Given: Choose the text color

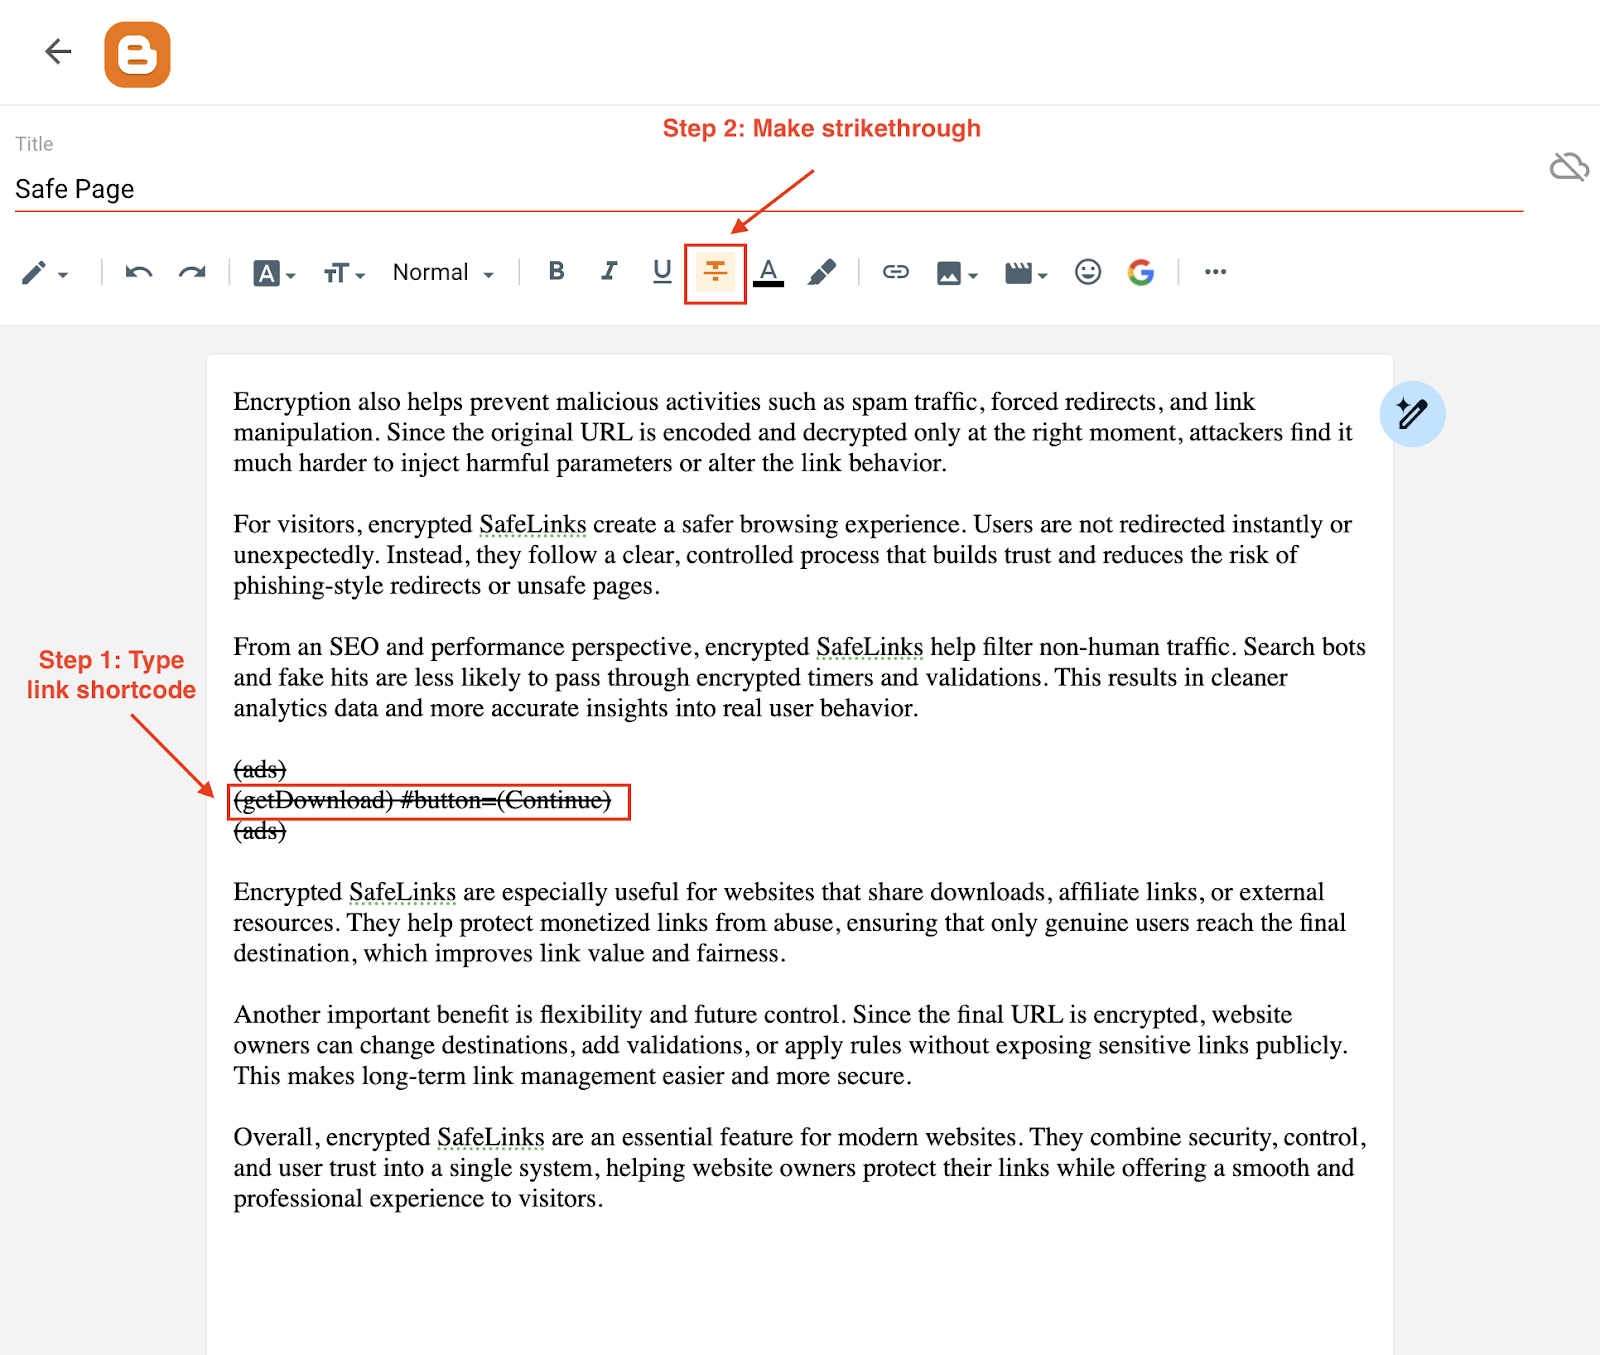Looking at the screenshot, I should click(768, 272).
